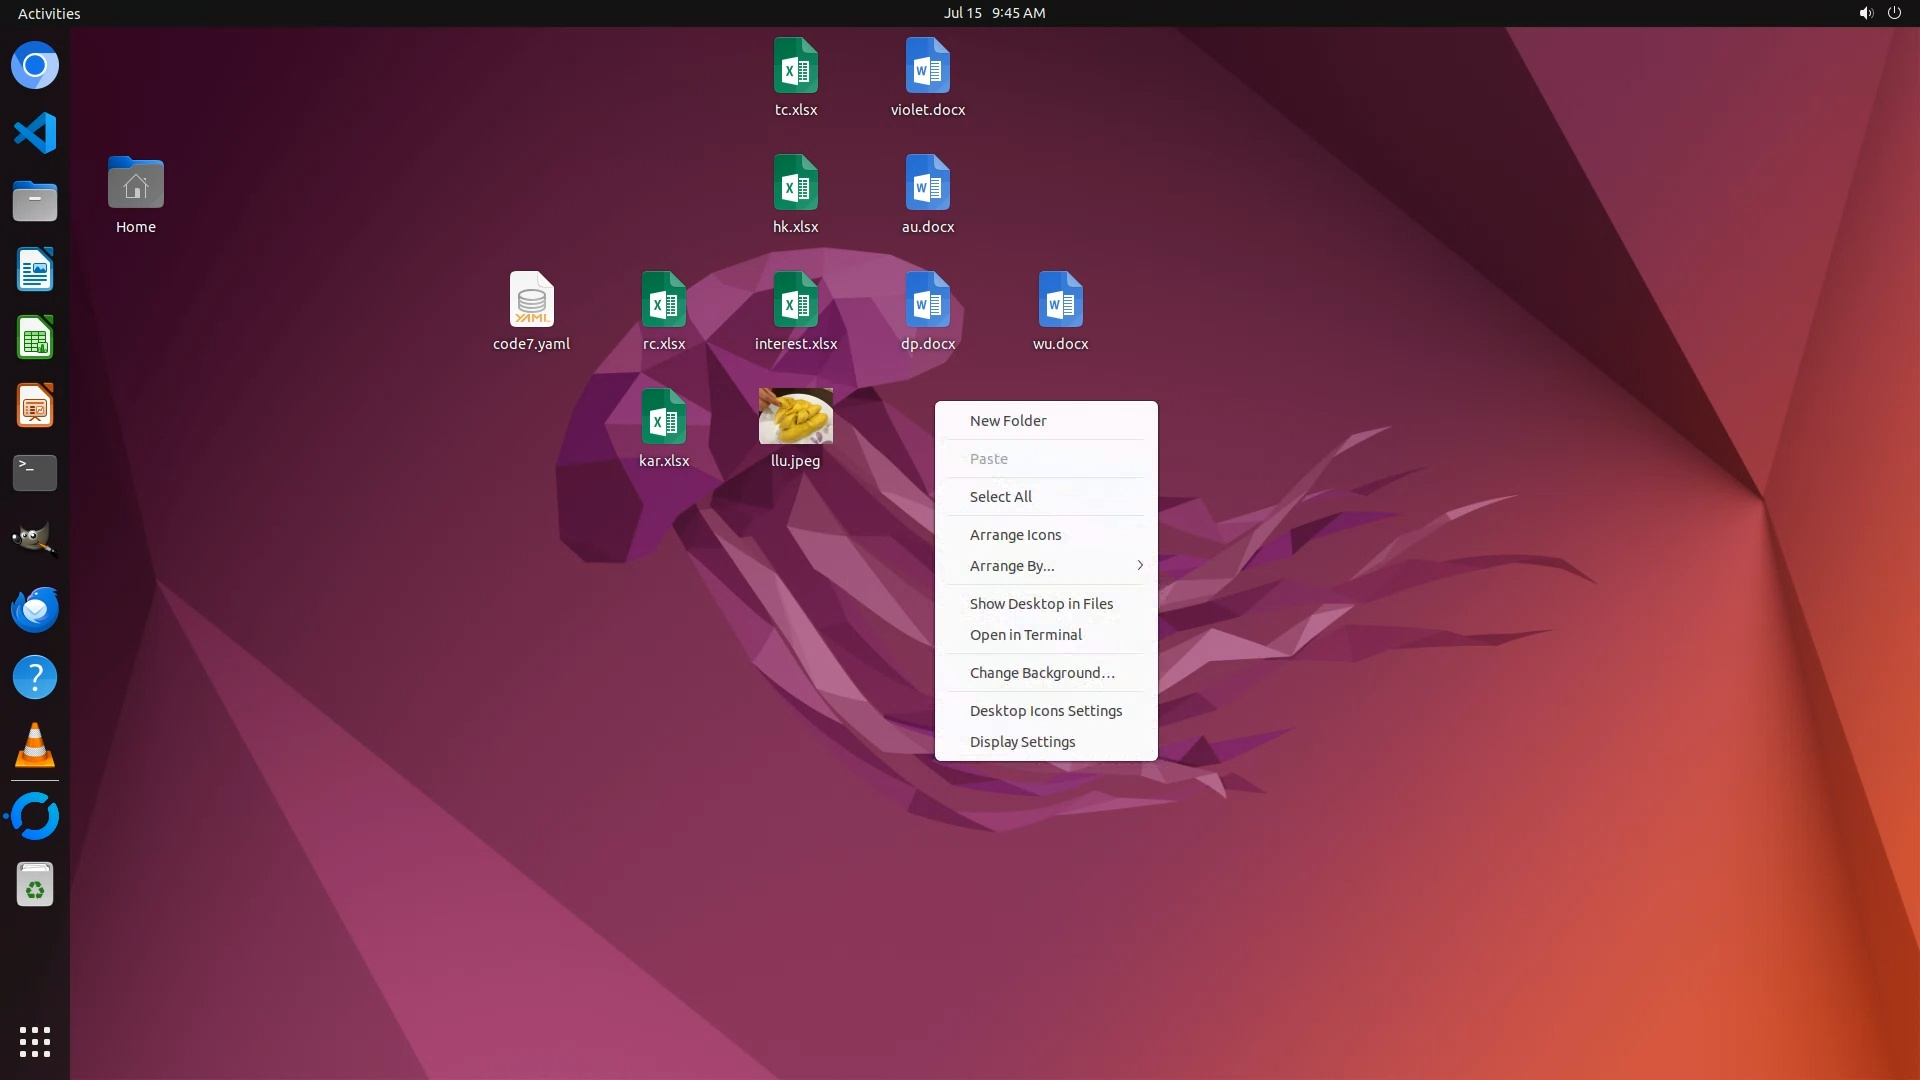The width and height of the screenshot is (1920, 1080).
Task: Open the system power menu
Action: tap(1894, 13)
